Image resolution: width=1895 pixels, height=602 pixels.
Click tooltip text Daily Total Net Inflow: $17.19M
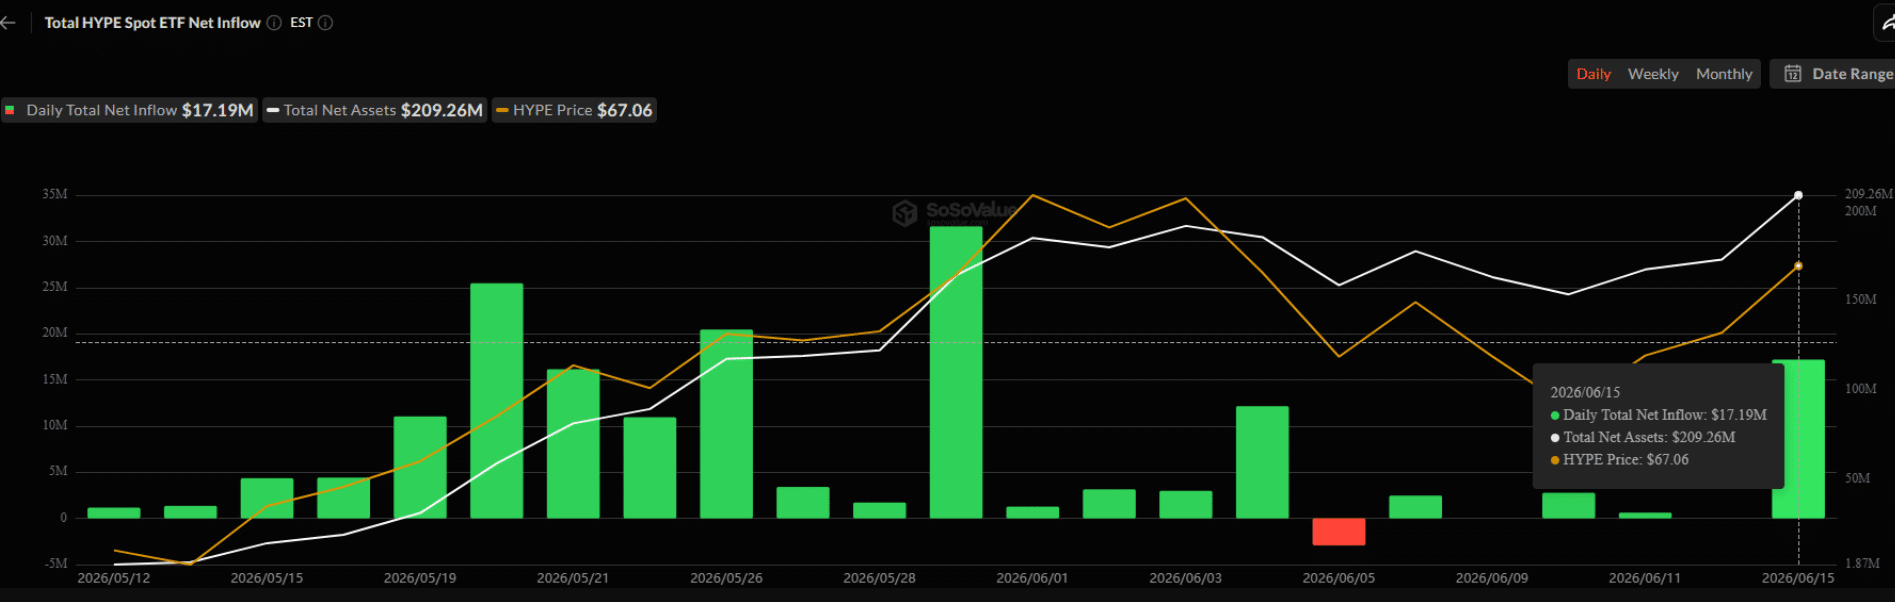click(x=1665, y=415)
